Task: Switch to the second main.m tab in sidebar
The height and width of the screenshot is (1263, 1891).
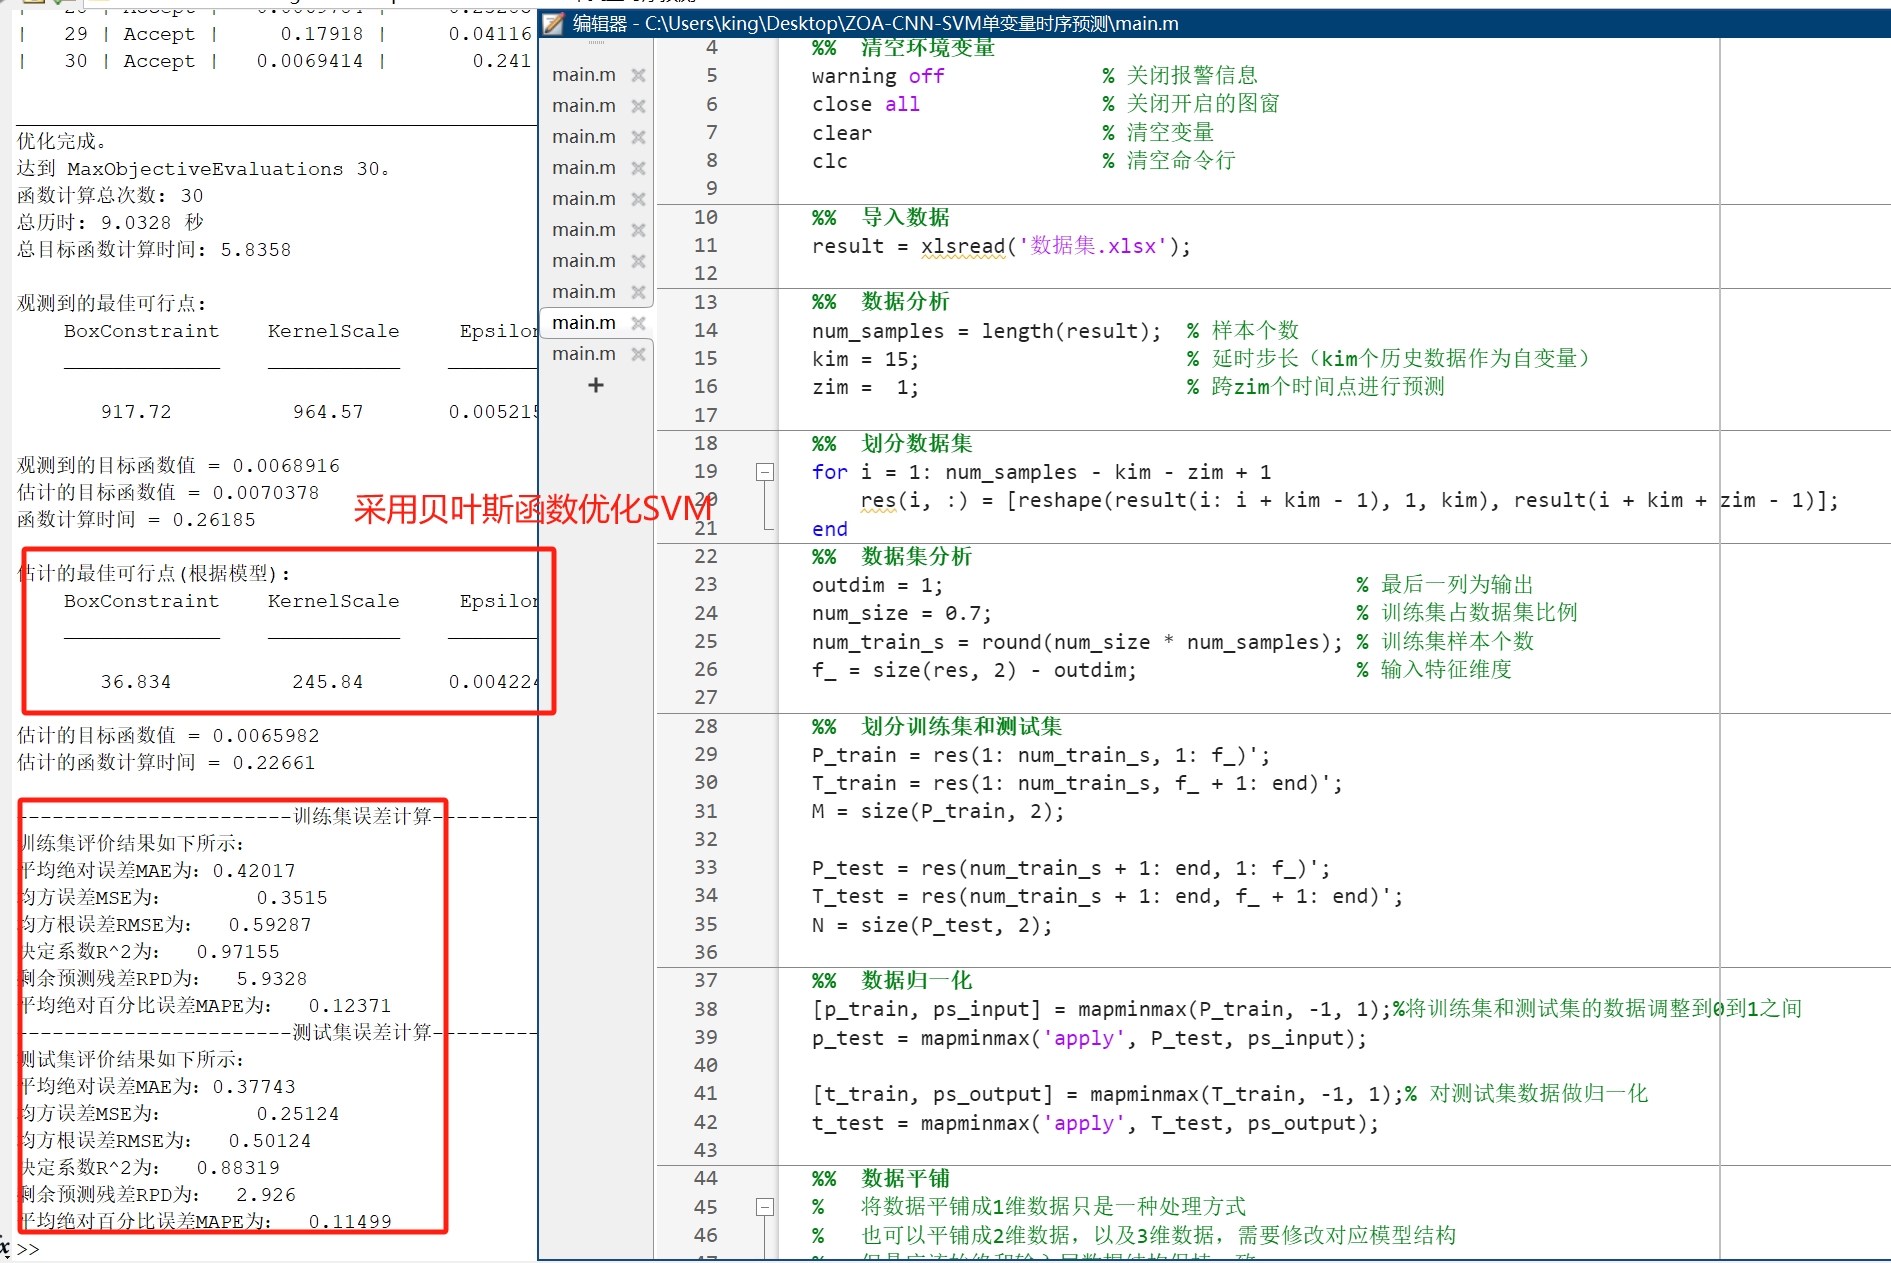Action: [x=583, y=105]
